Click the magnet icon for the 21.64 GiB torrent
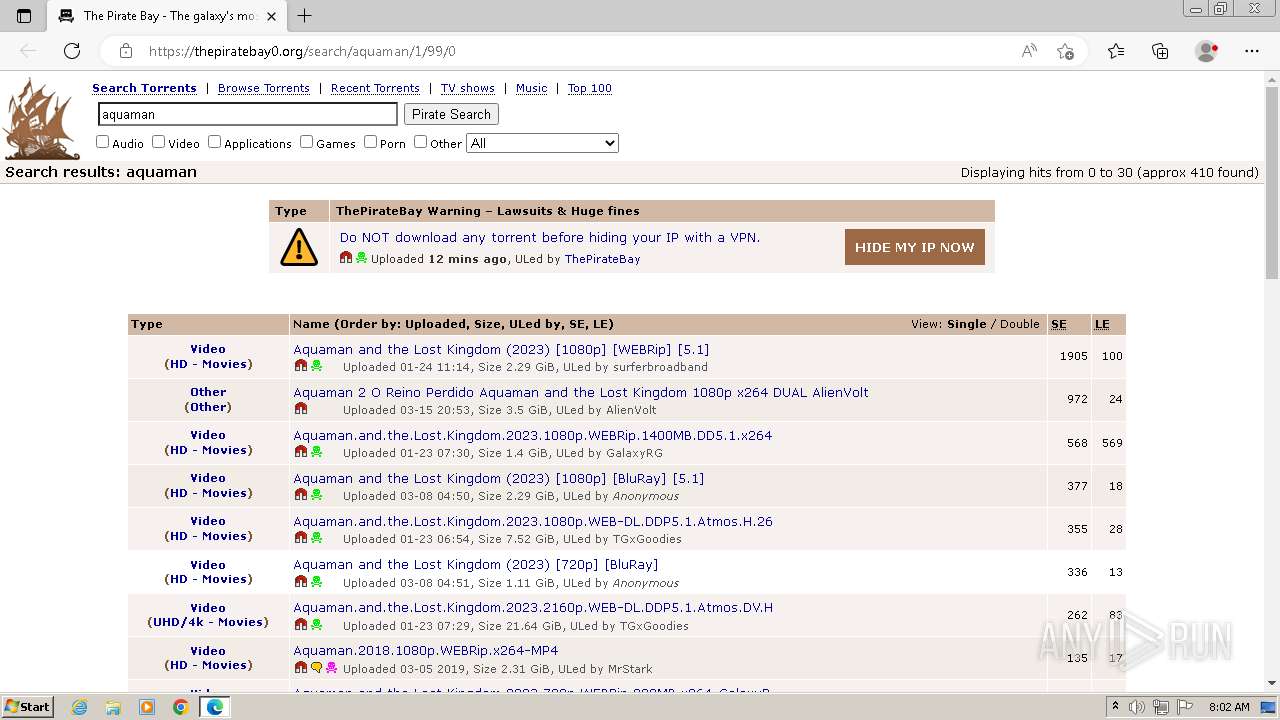This screenshot has height=720, width=1280. point(300,625)
